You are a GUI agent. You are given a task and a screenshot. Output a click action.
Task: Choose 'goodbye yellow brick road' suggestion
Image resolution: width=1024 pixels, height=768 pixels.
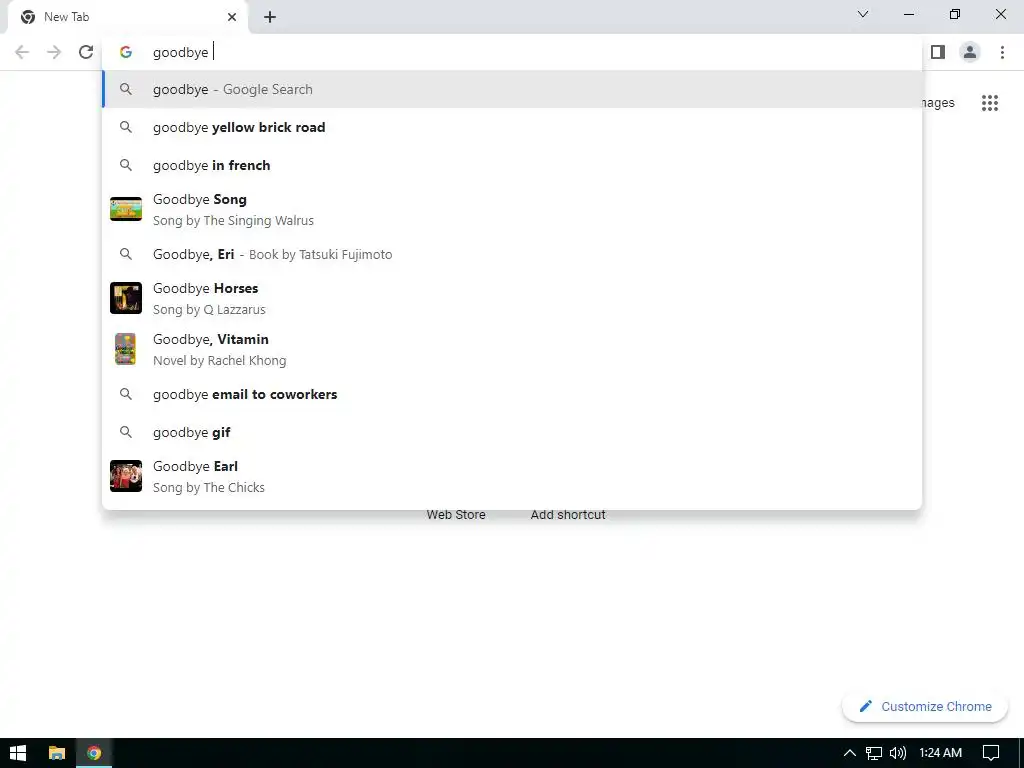click(x=512, y=127)
